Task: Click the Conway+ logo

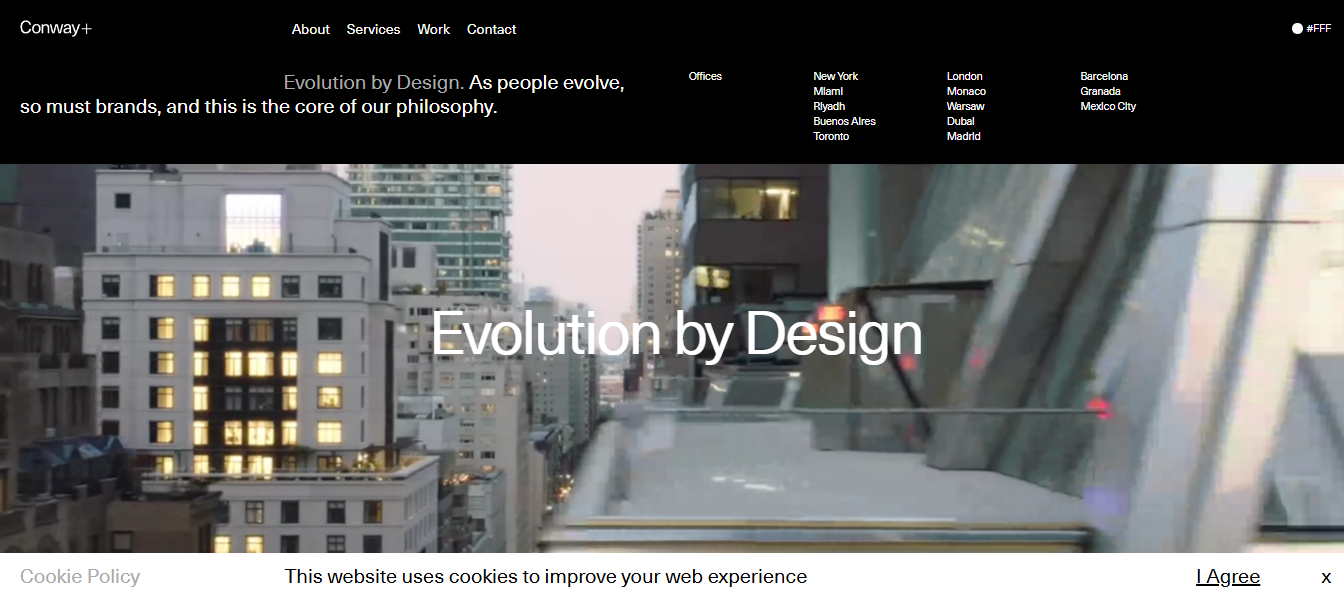Action: click(x=56, y=28)
